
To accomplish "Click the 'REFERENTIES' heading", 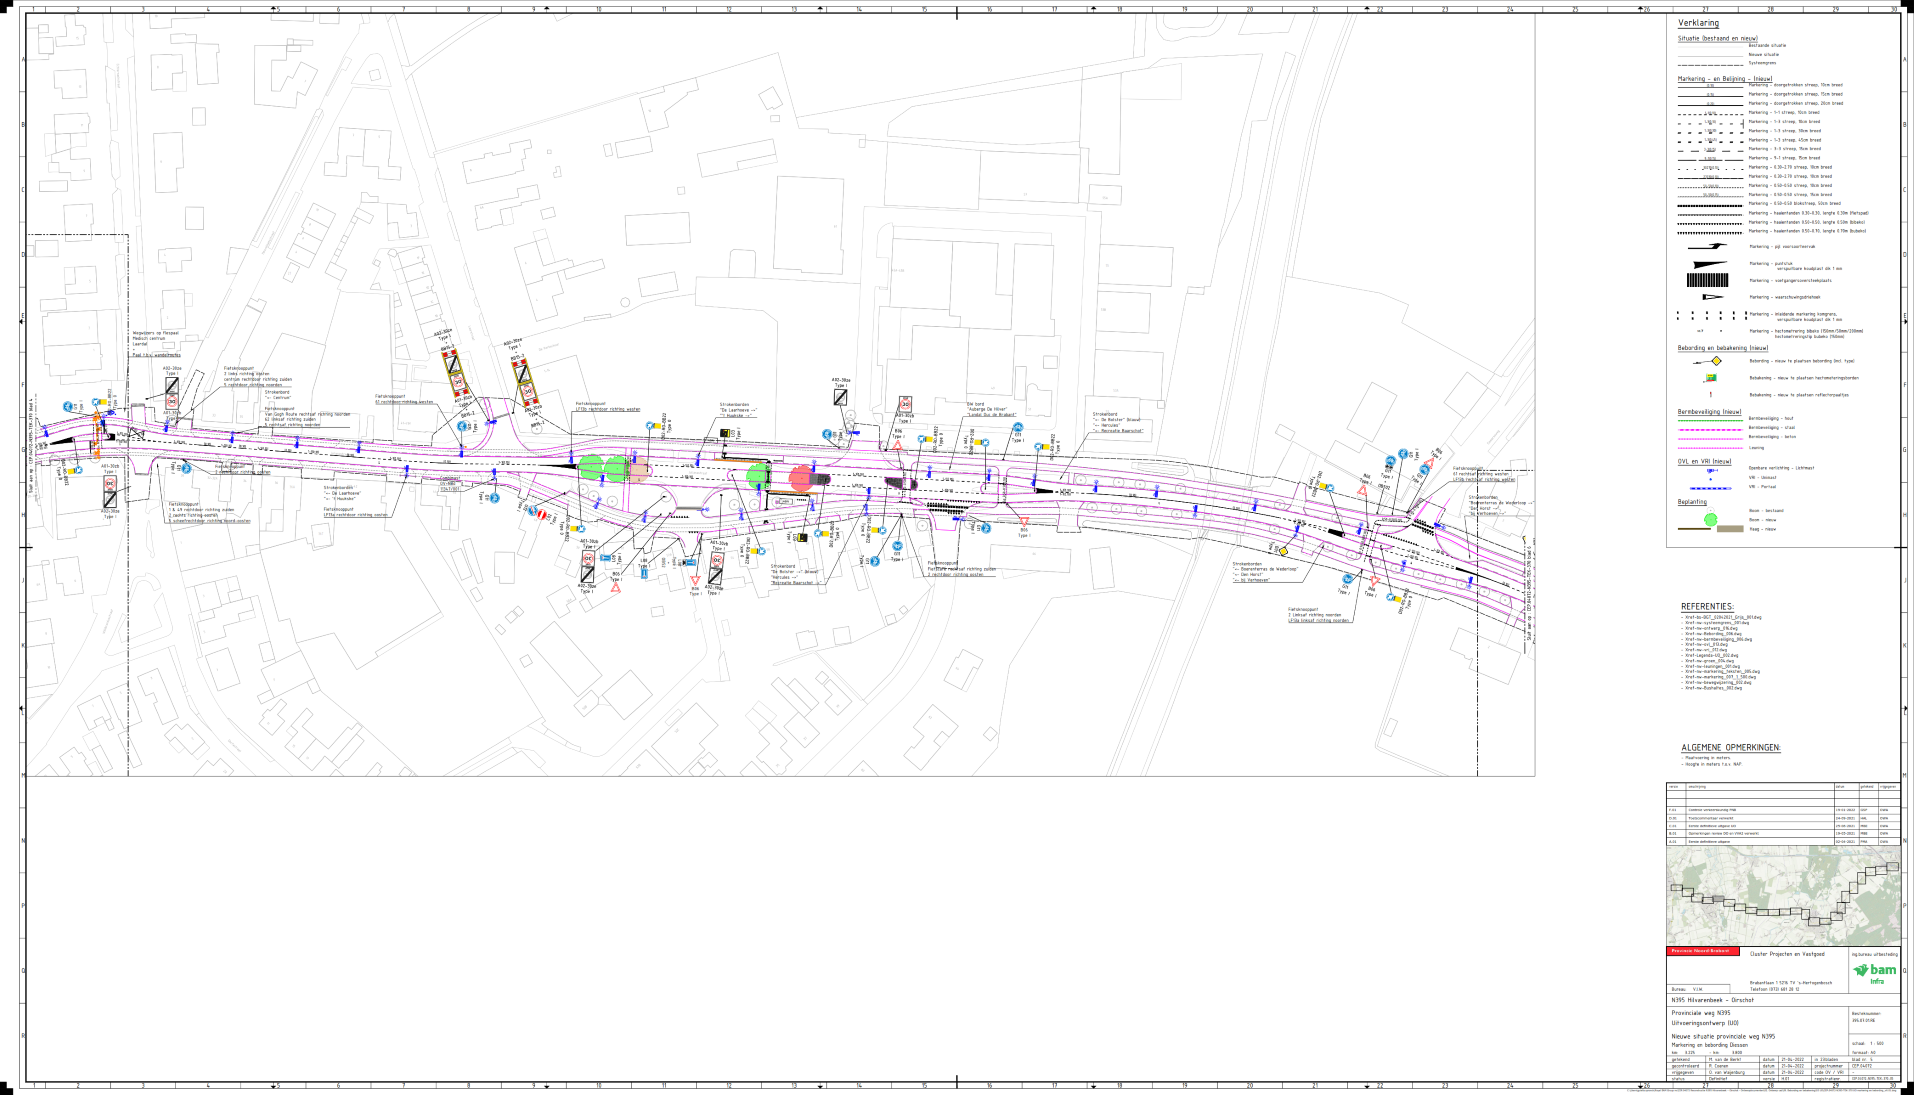I will 1706,607.
